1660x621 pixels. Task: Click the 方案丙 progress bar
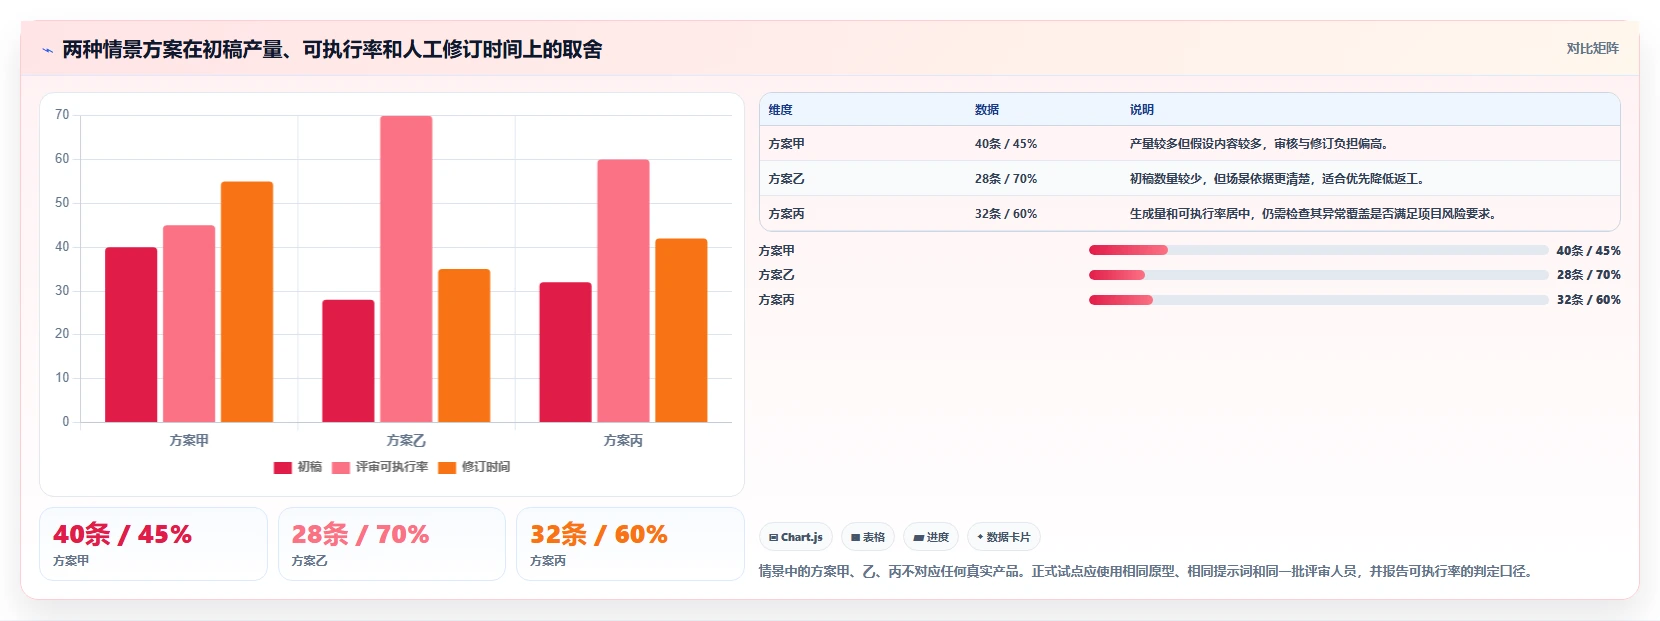click(x=1318, y=300)
